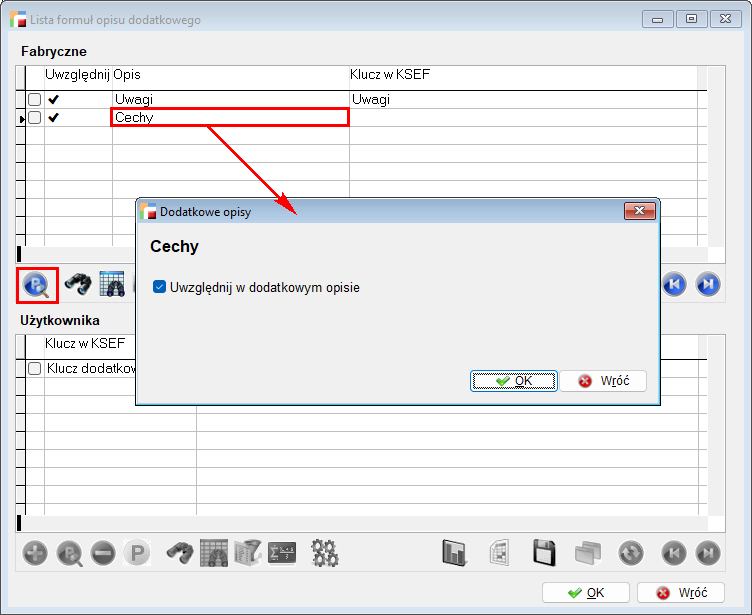Confirm the Dodatkowe opisy dialog with OK
This screenshot has width=752, height=615.
(x=514, y=381)
